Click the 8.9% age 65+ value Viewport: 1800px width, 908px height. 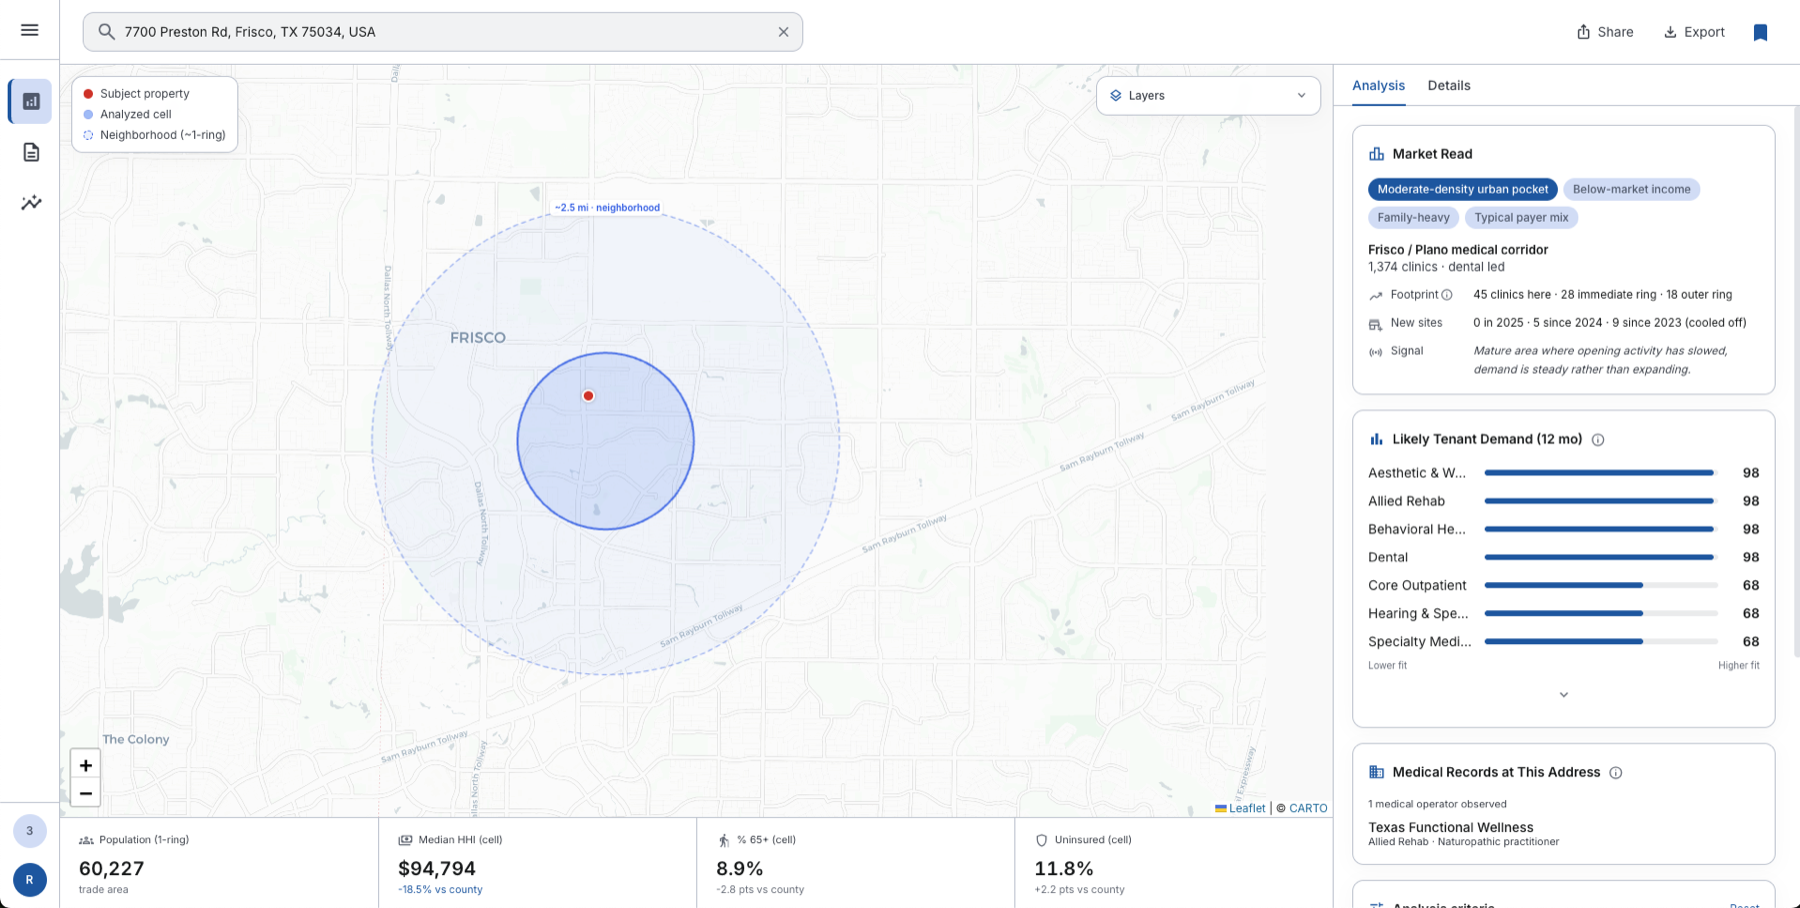[x=740, y=869]
